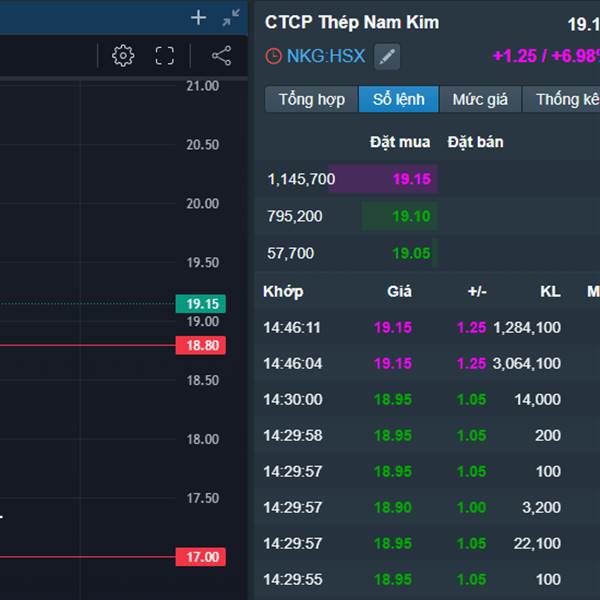This screenshot has height=600, width=600.
Task: Select the trade row at 14:30:00
Action: point(427,399)
